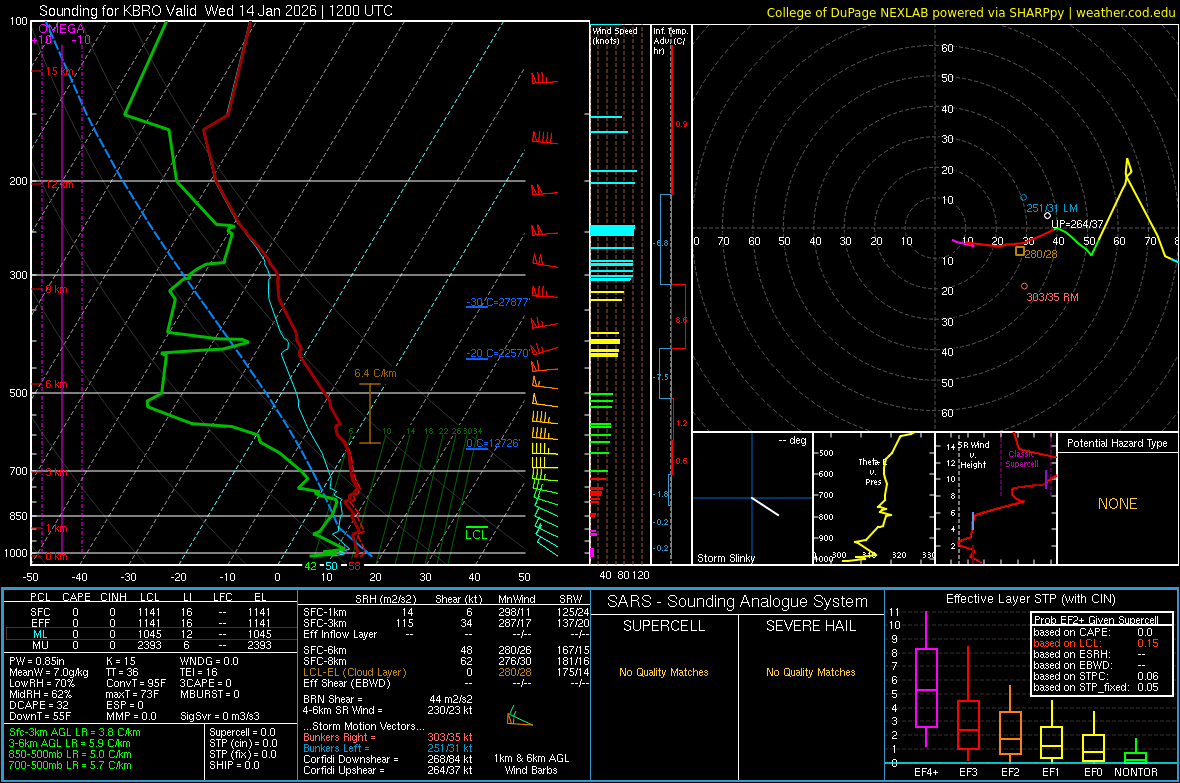1180x783 pixels.
Task: Click the 12 km height marker
Action: click(x=59, y=184)
